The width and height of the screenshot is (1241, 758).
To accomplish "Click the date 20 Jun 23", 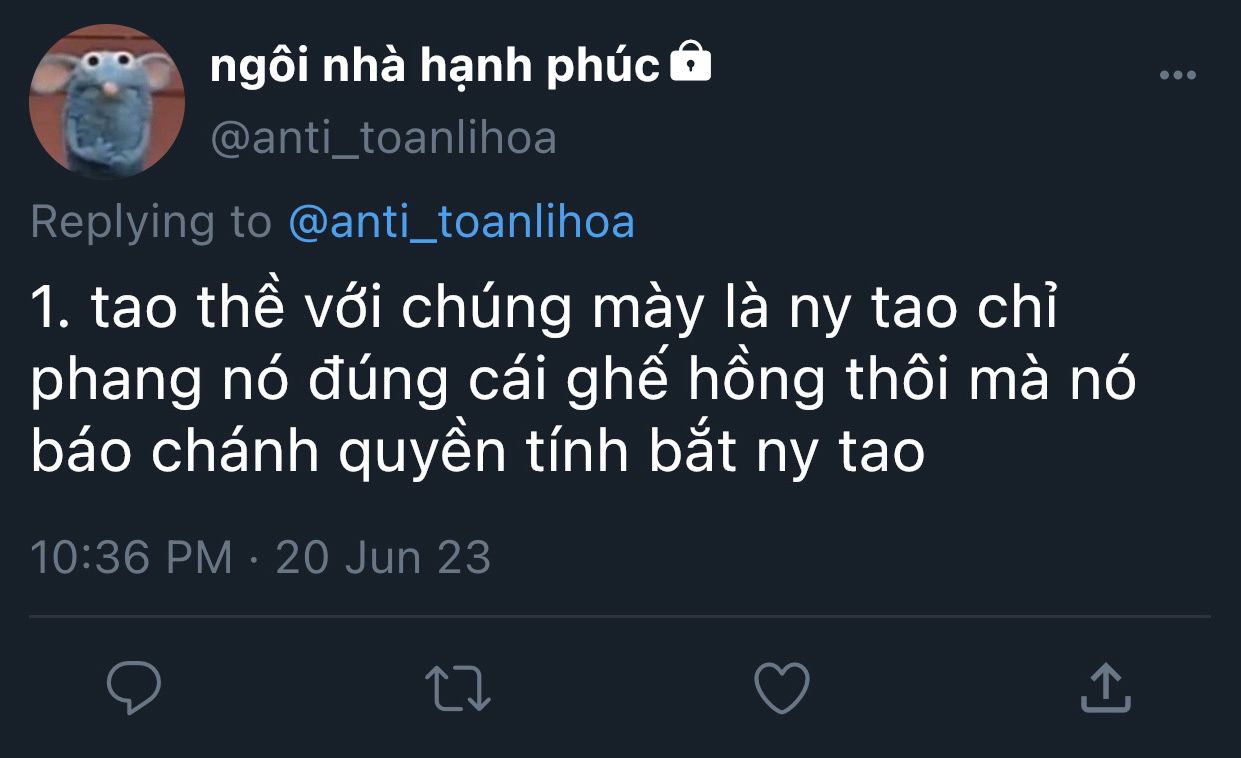I will (383, 557).
